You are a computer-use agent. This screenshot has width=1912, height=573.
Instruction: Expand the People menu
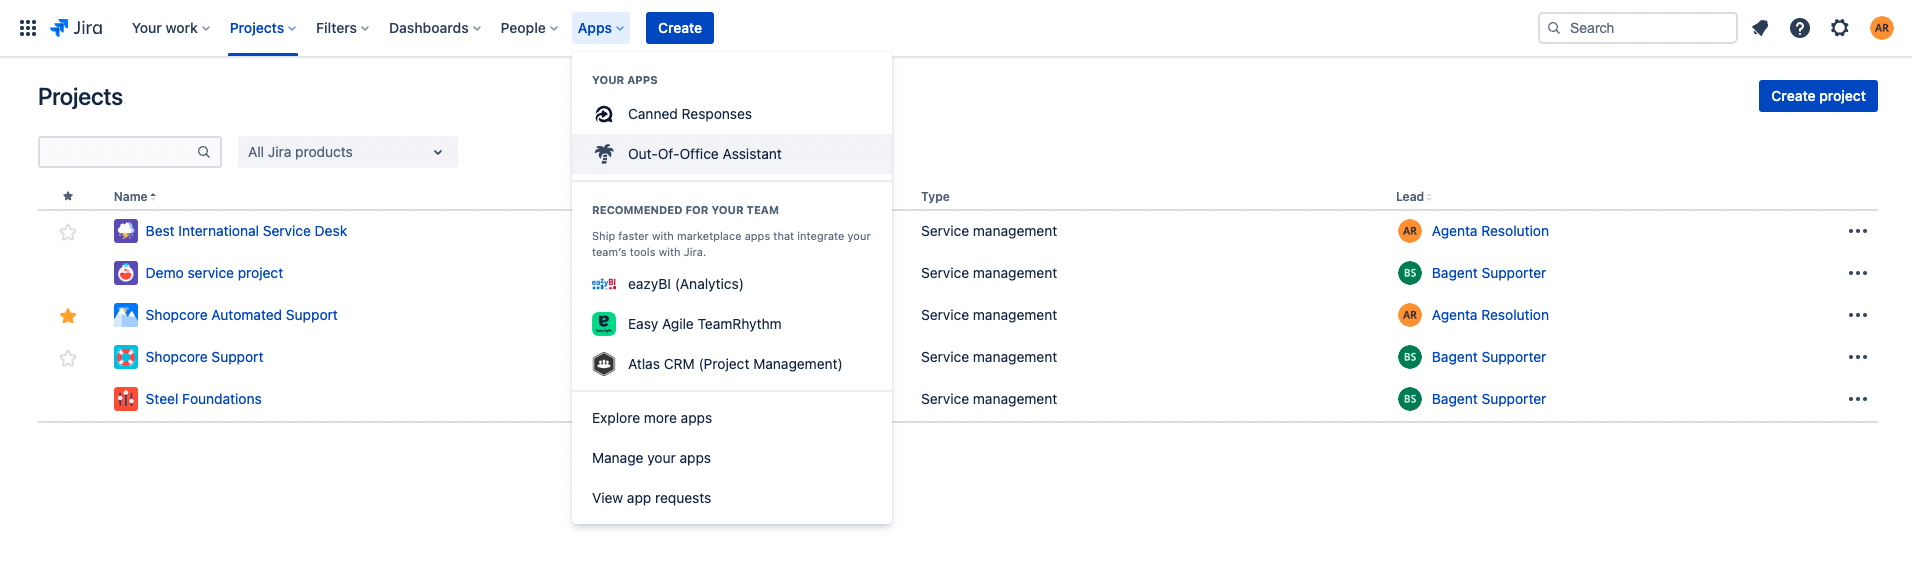coord(529,28)
